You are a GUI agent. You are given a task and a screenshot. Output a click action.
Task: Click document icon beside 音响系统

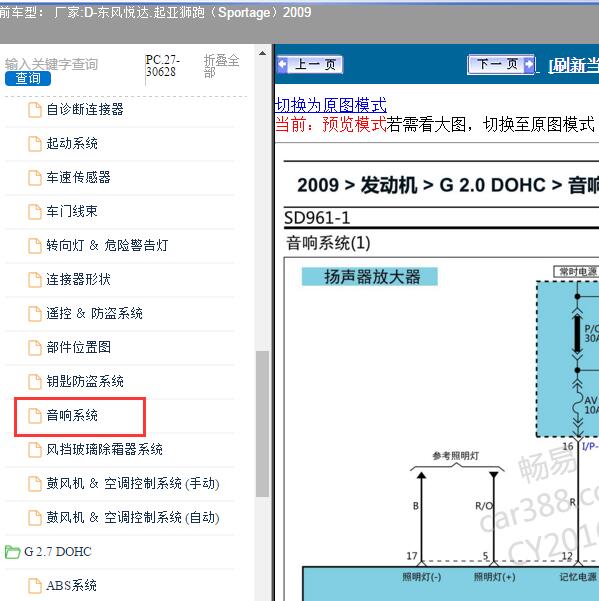coord(35,416)
